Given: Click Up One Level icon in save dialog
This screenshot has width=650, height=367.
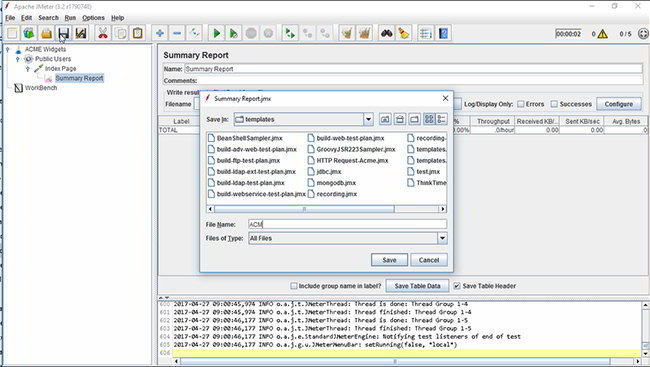Looking at the screenshot, I should [385, 119].
